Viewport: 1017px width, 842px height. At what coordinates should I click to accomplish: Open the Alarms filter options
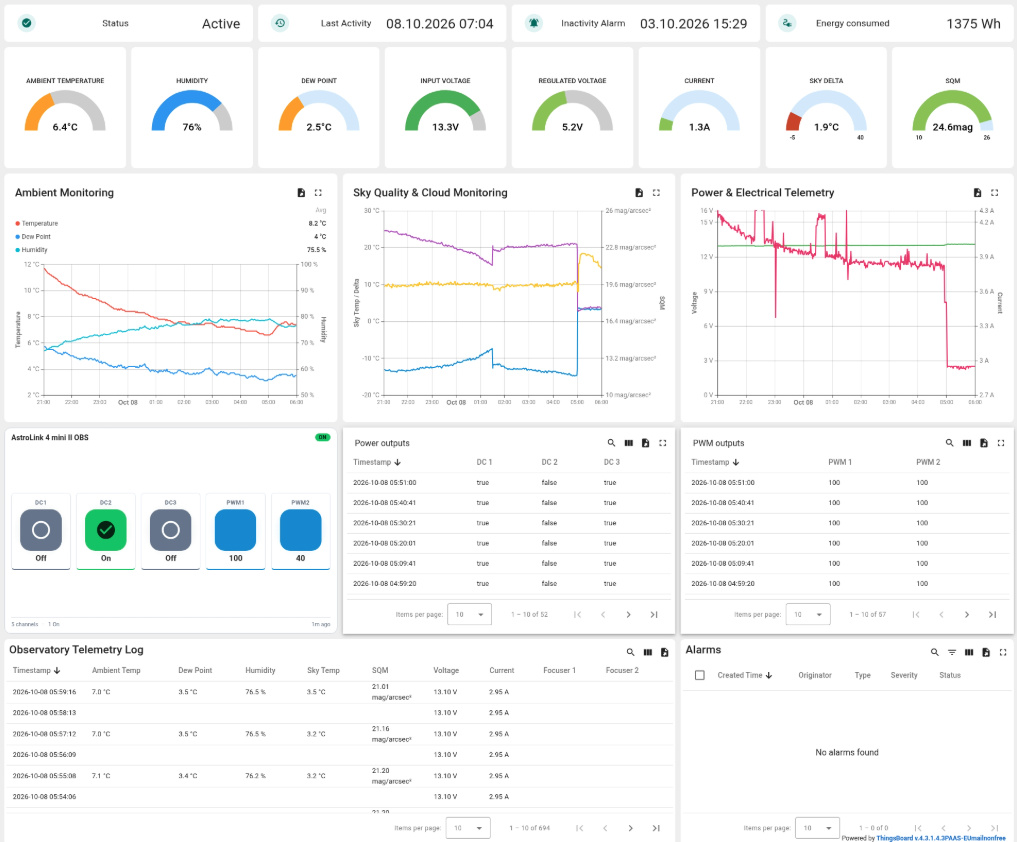(x=951, y=653)
